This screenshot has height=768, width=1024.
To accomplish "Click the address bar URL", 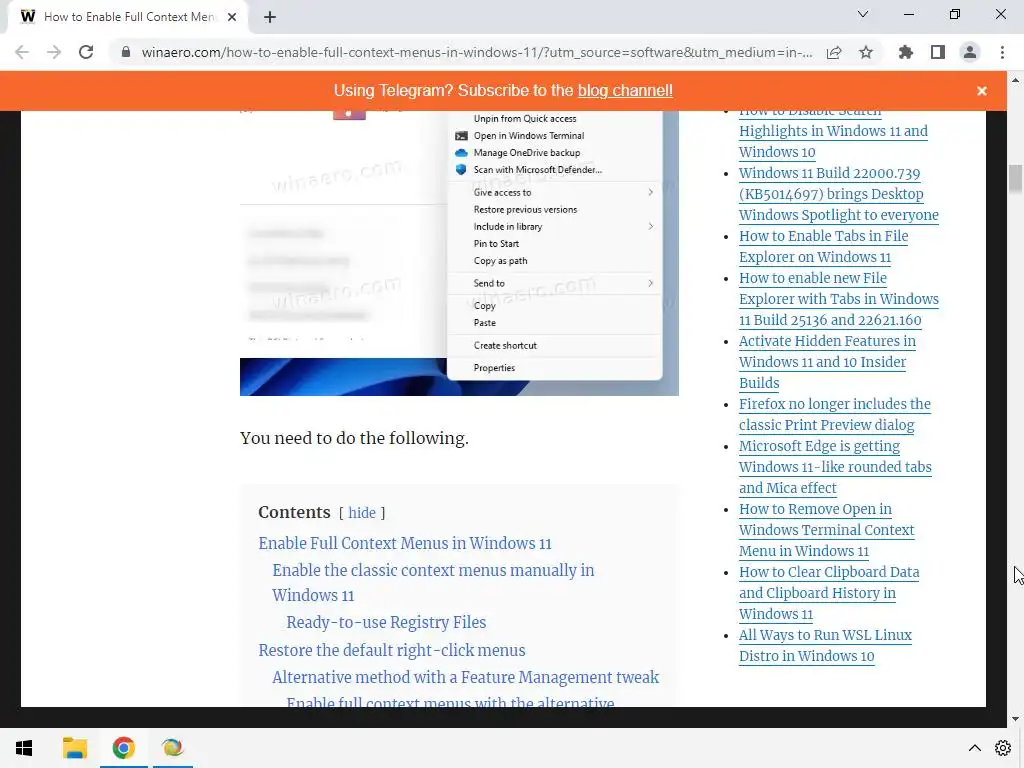I will pyautogui.click(x=477, y=52).
